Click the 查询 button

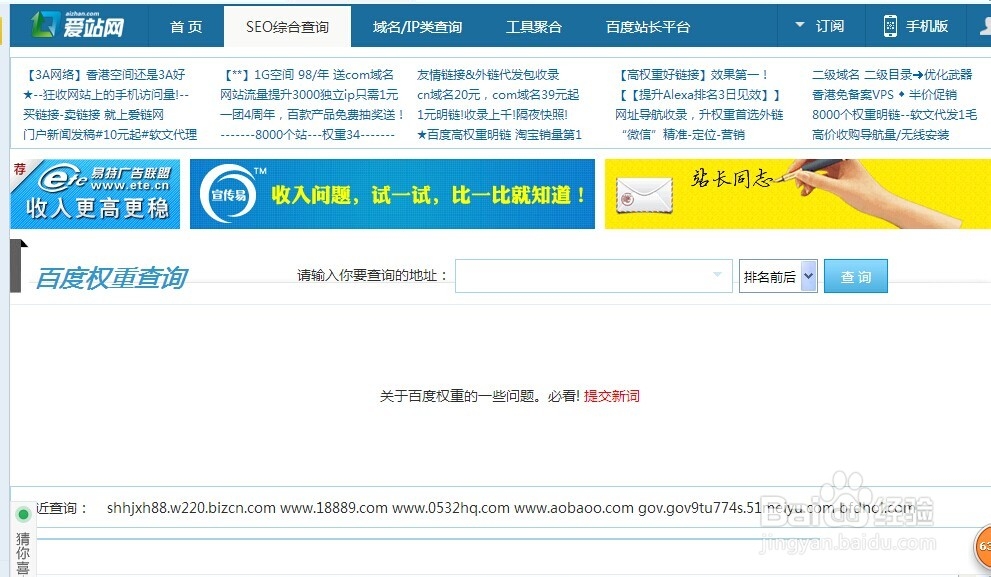click(x=856, y=276)
